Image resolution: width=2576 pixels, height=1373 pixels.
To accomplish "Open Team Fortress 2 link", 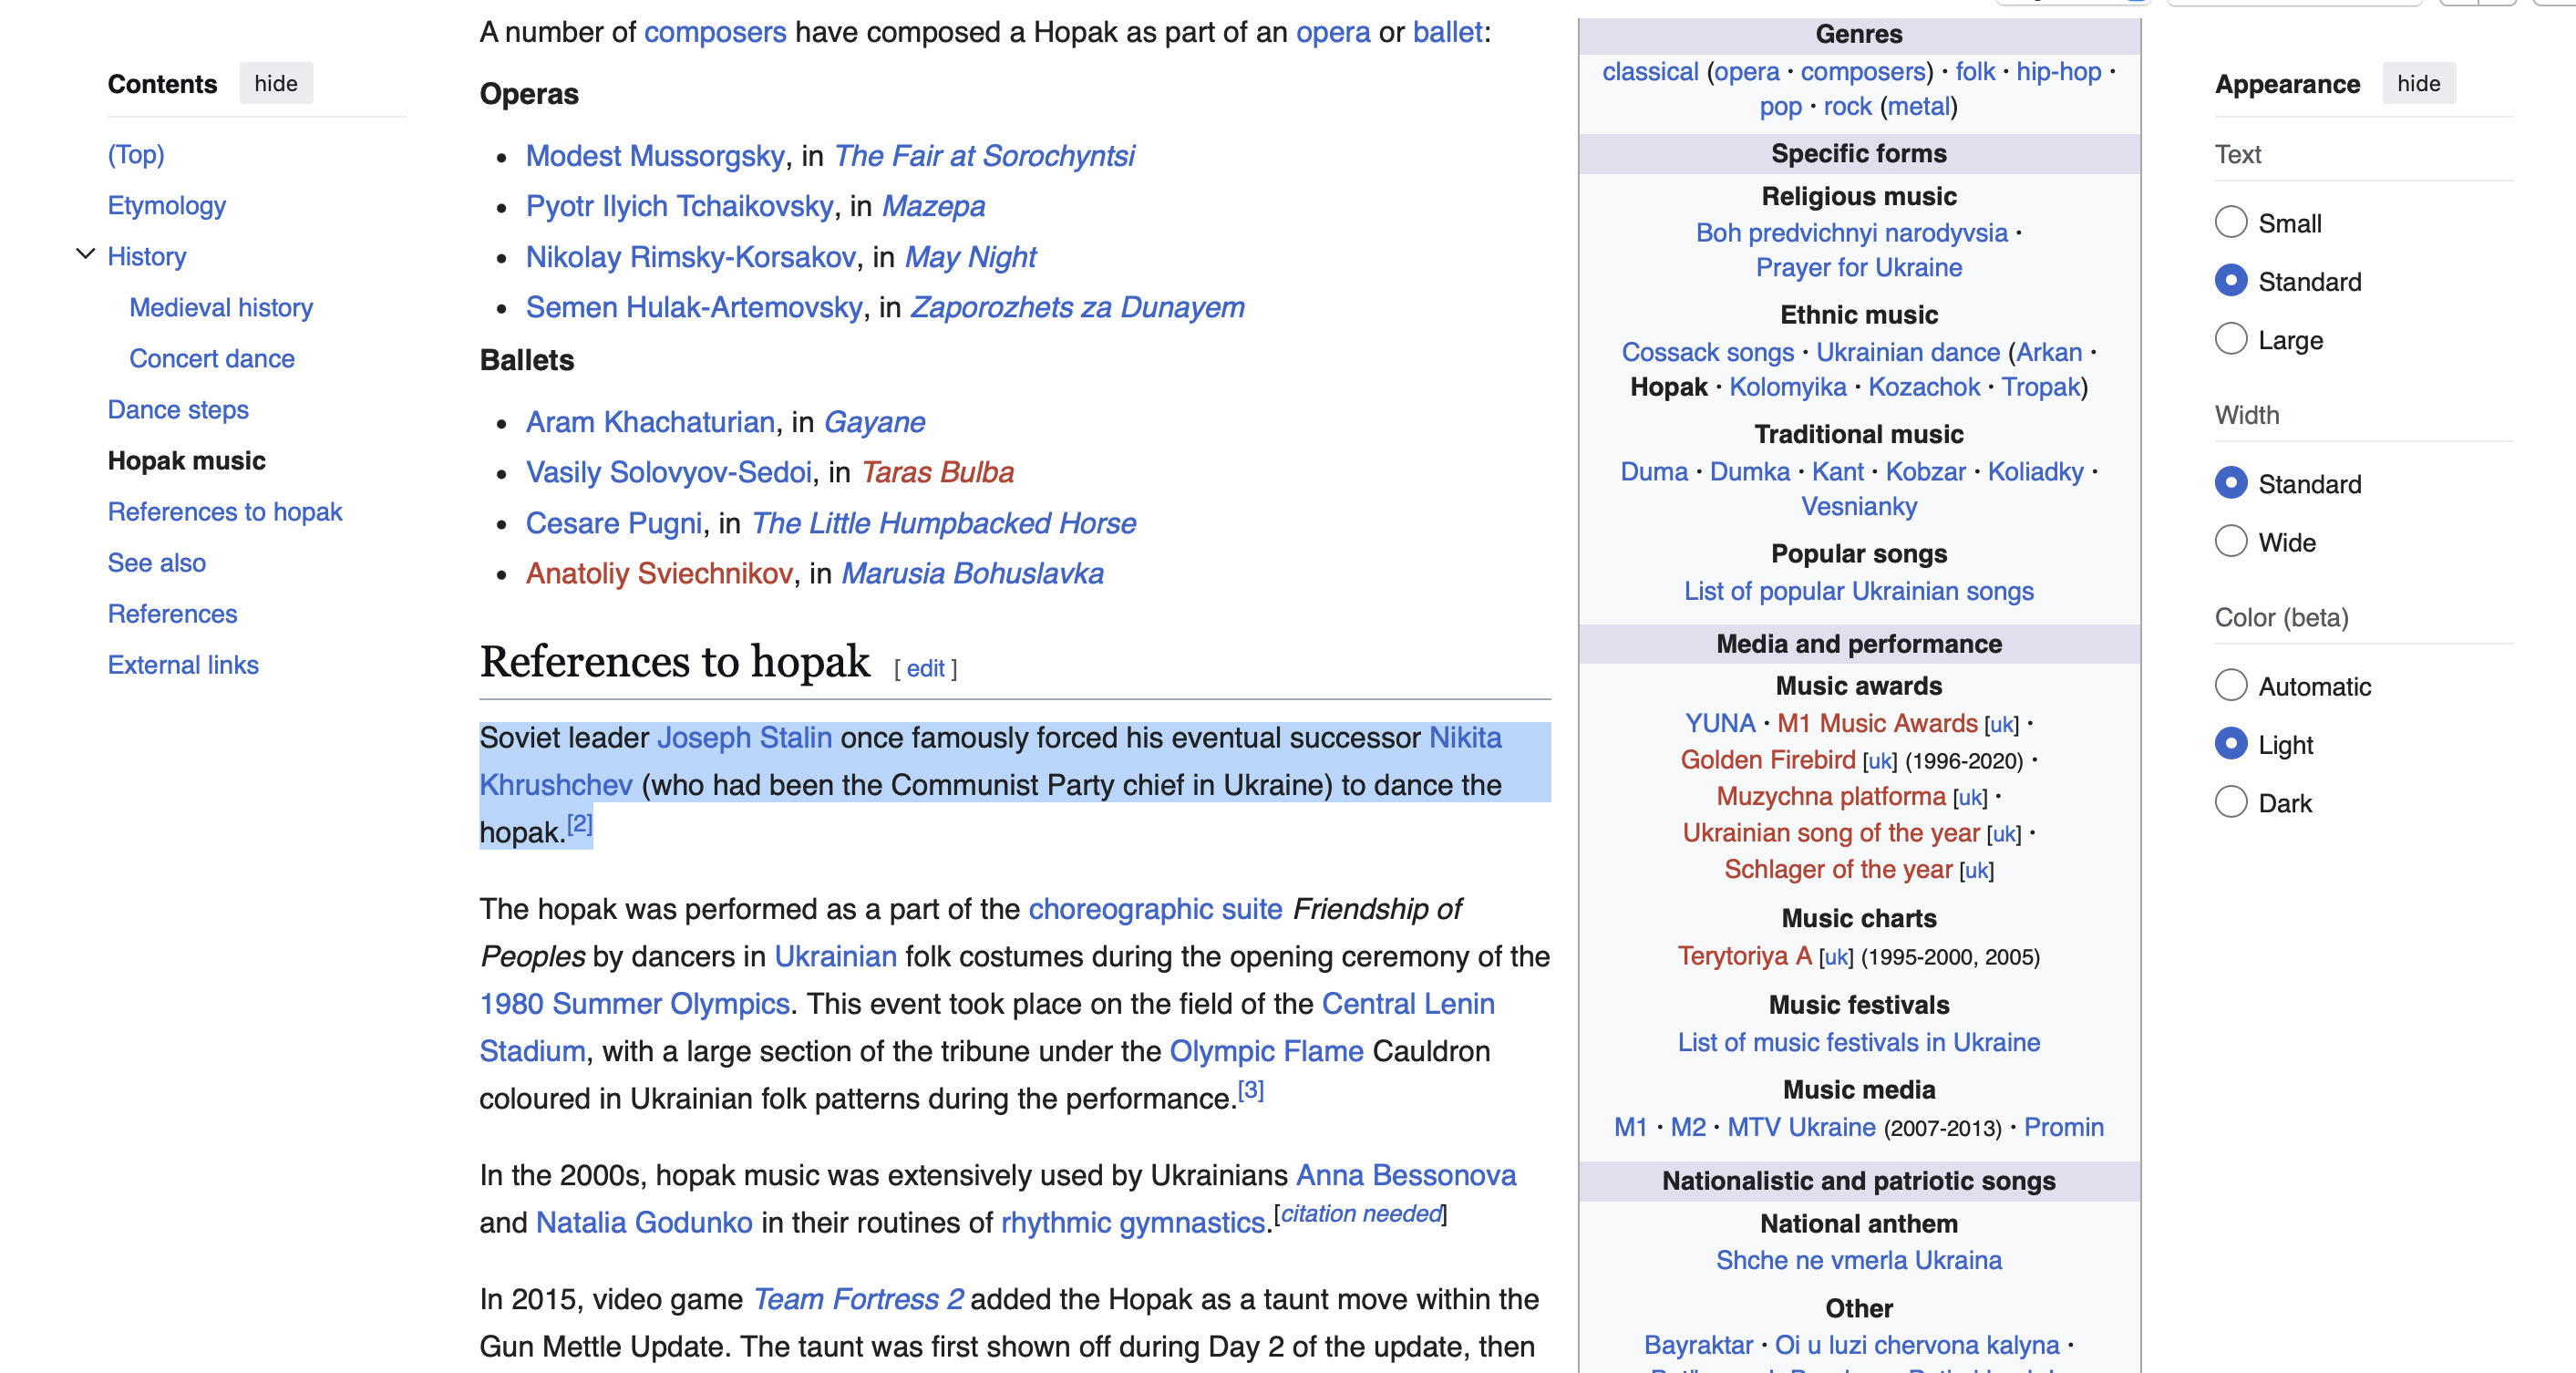I will pos(858,1299).
